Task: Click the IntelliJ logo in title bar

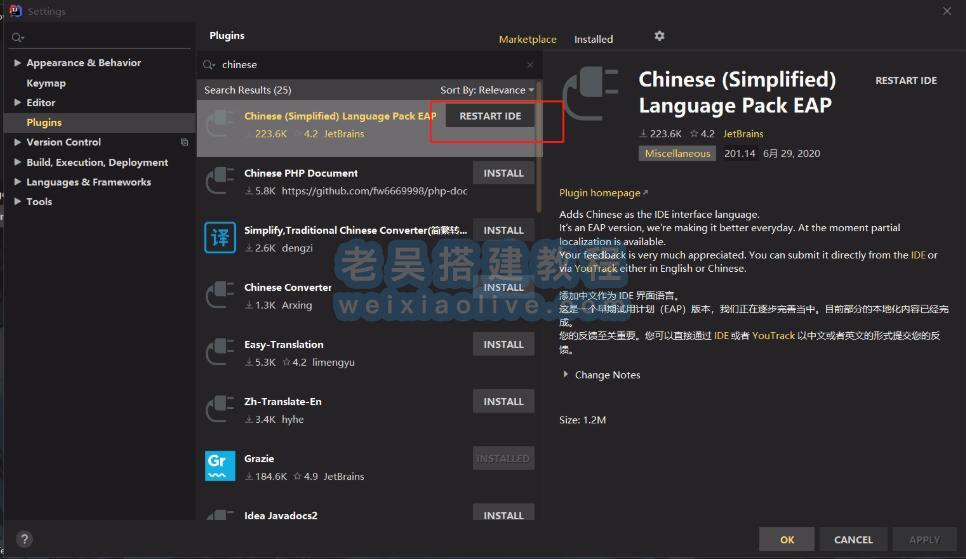Action: (15, 10)
